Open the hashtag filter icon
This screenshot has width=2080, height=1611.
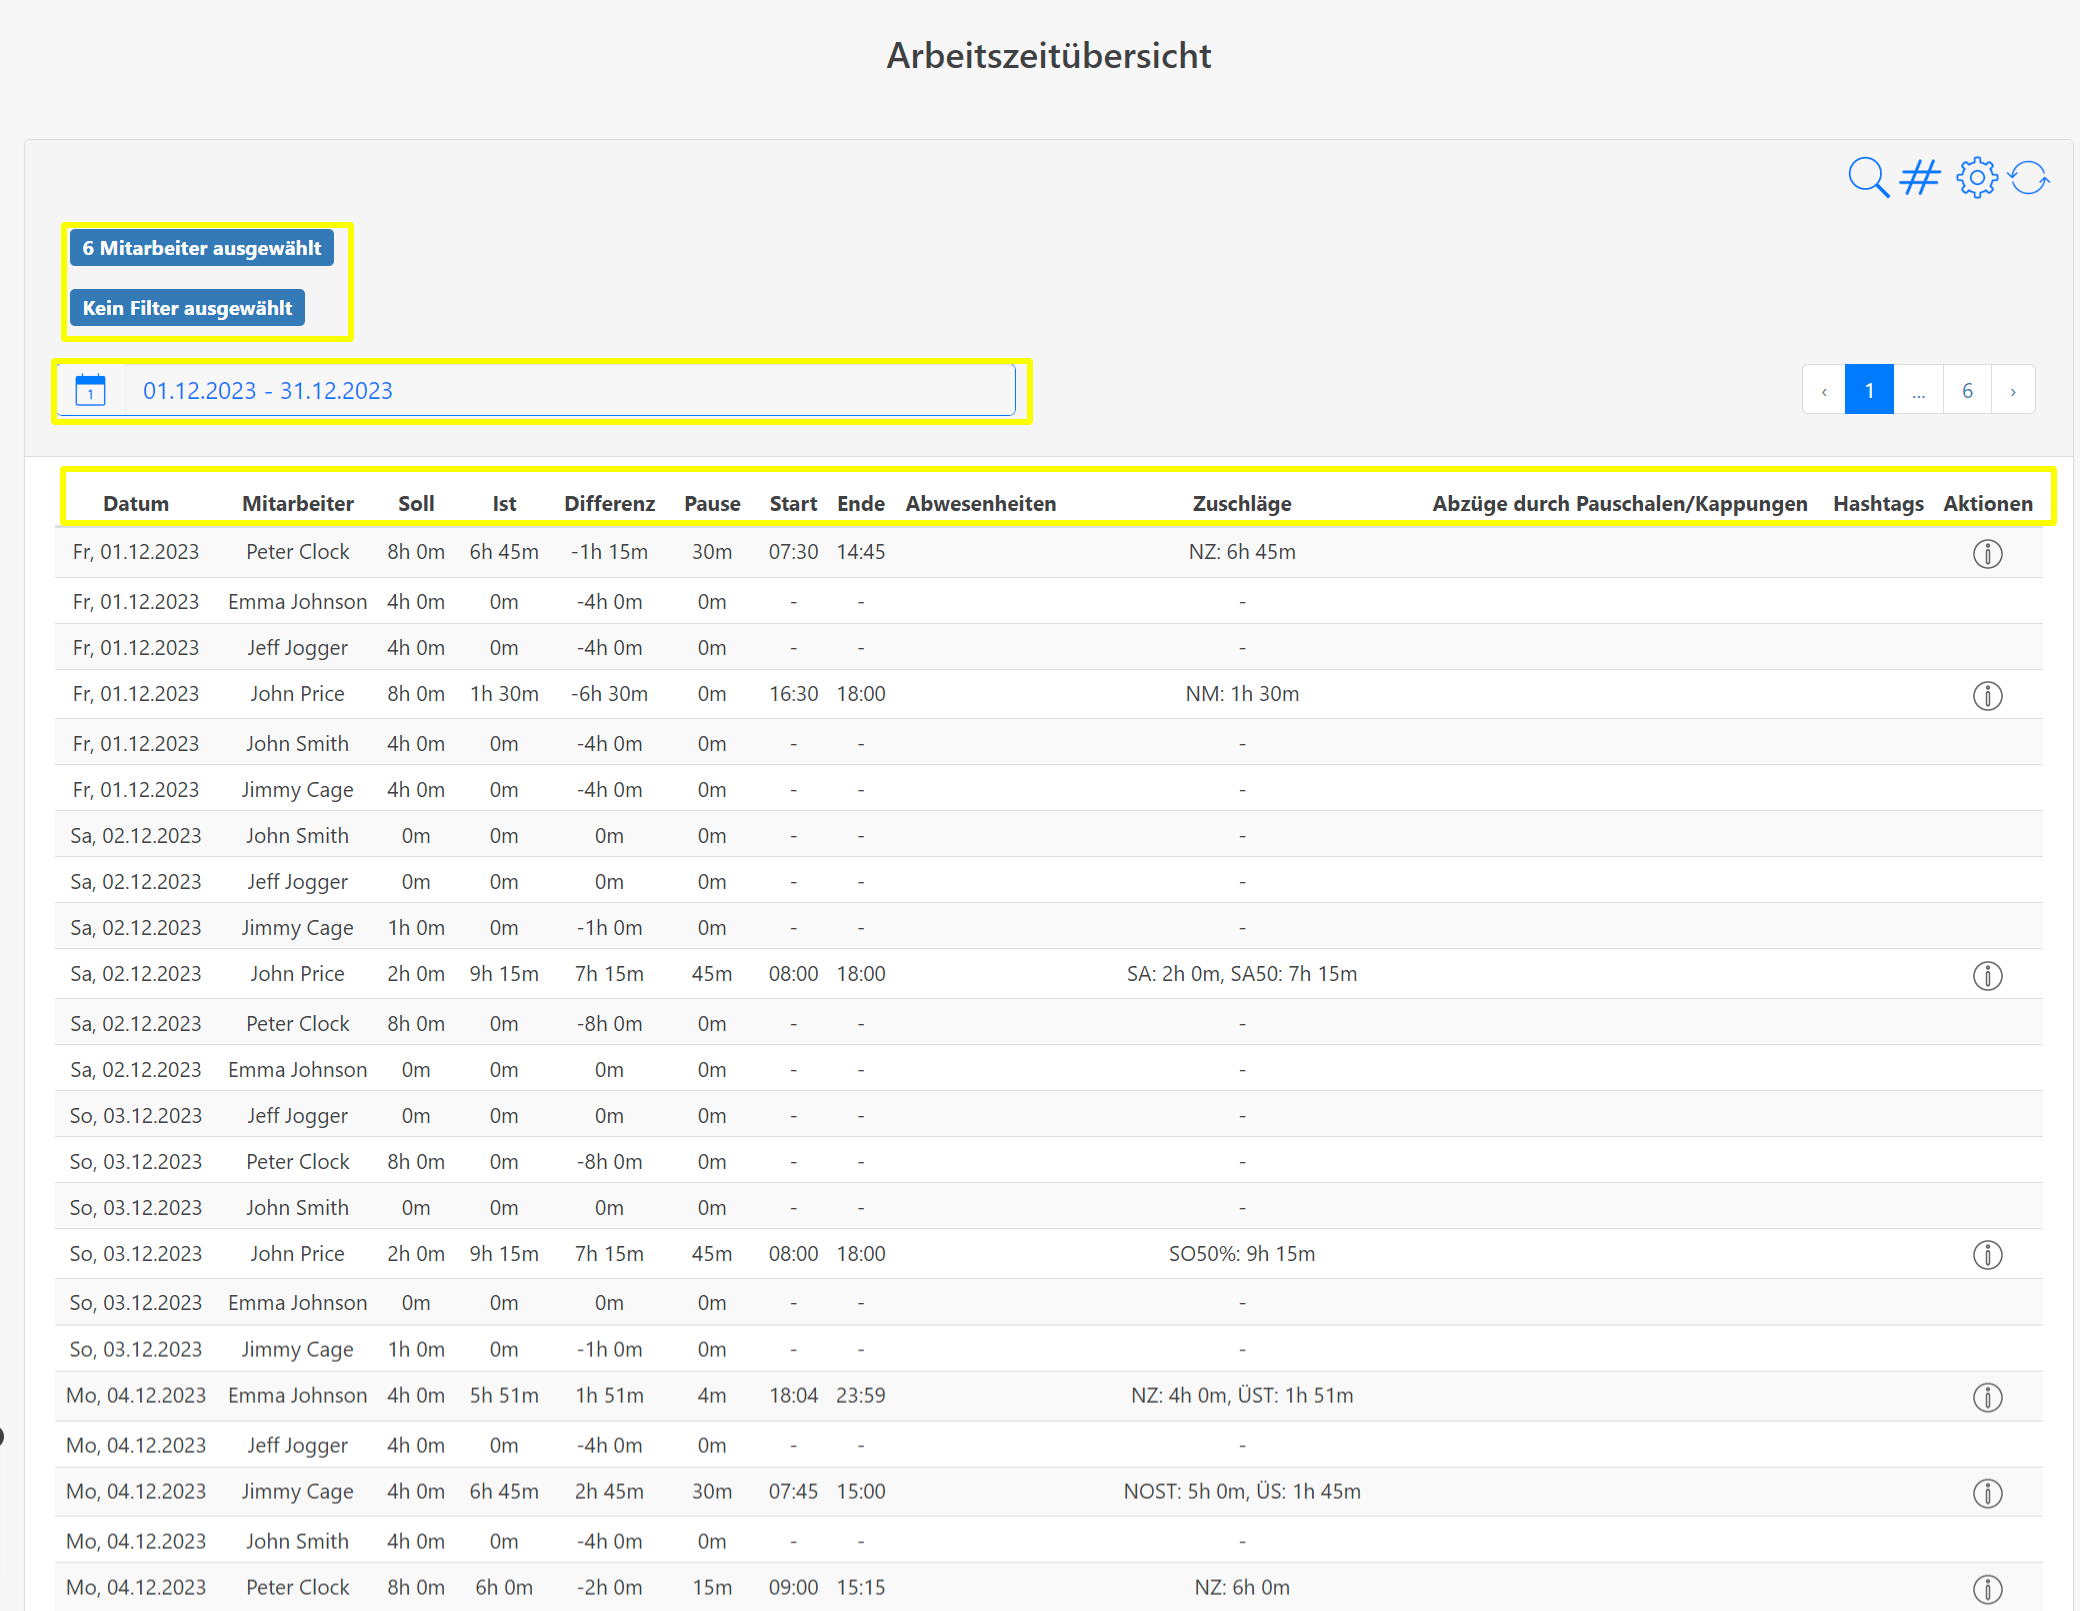coord(1920,178)
